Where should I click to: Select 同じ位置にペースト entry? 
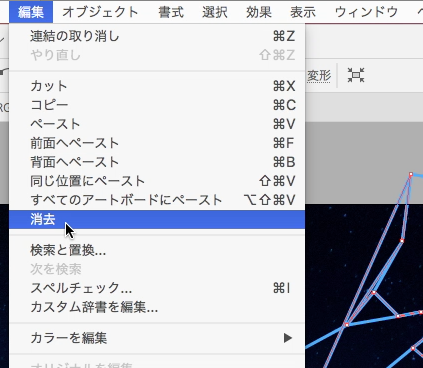[x=157, y=181]
